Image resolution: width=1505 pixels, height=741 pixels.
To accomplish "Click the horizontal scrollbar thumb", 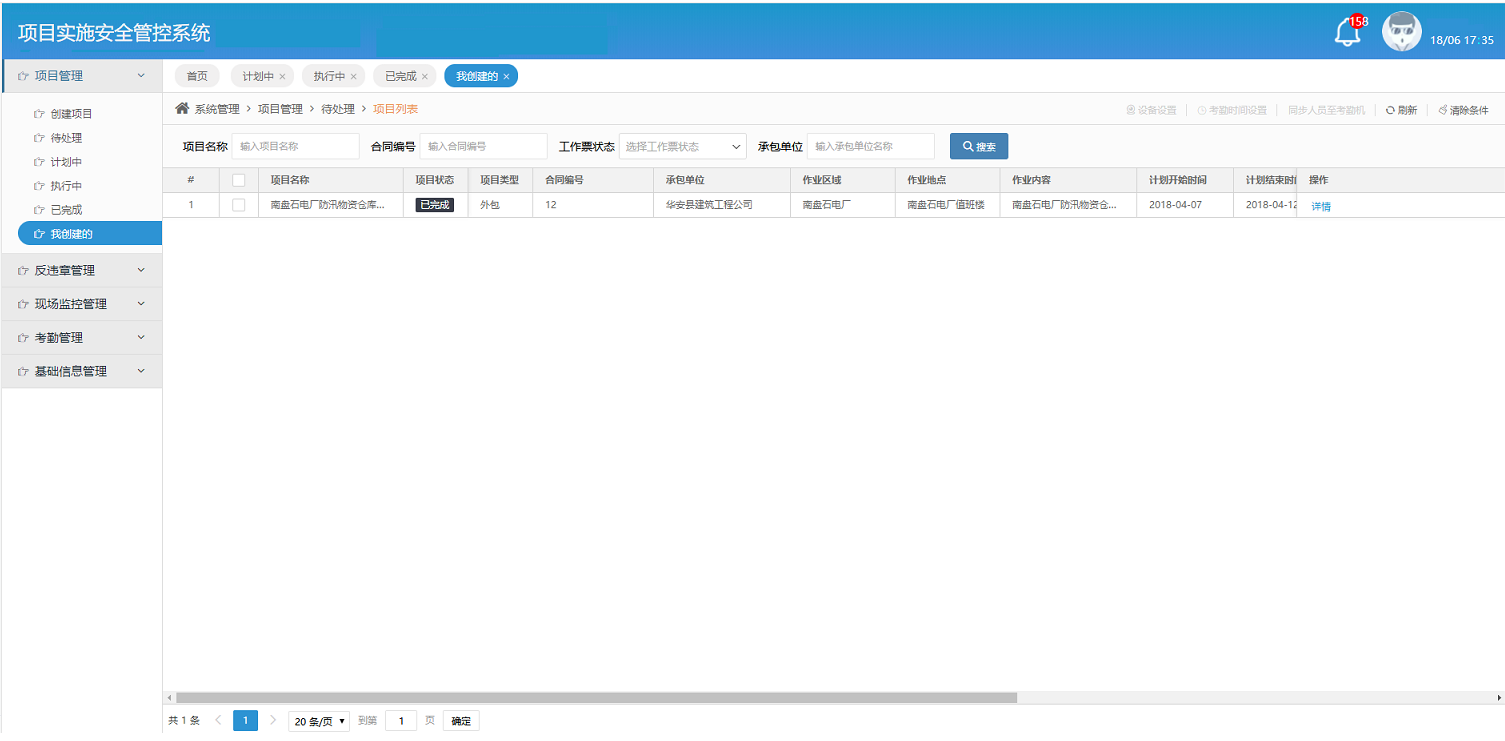I will tap(596, 697).
